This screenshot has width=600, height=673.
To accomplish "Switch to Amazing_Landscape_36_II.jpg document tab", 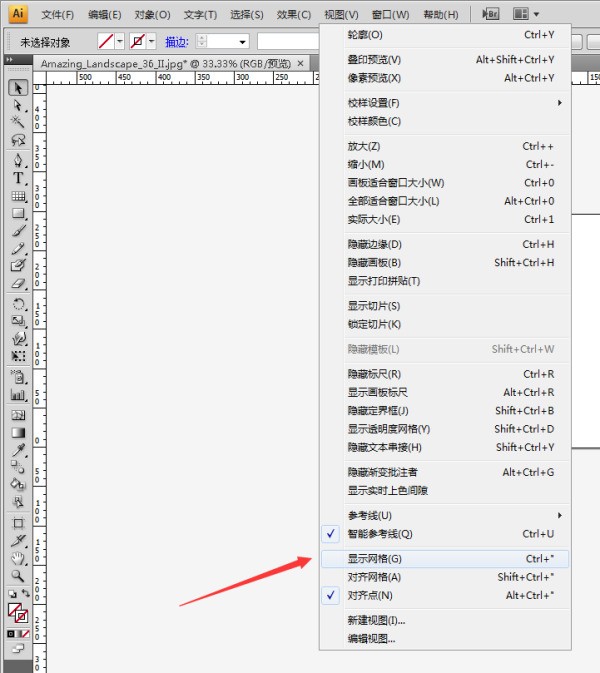I will pos(166,64).
